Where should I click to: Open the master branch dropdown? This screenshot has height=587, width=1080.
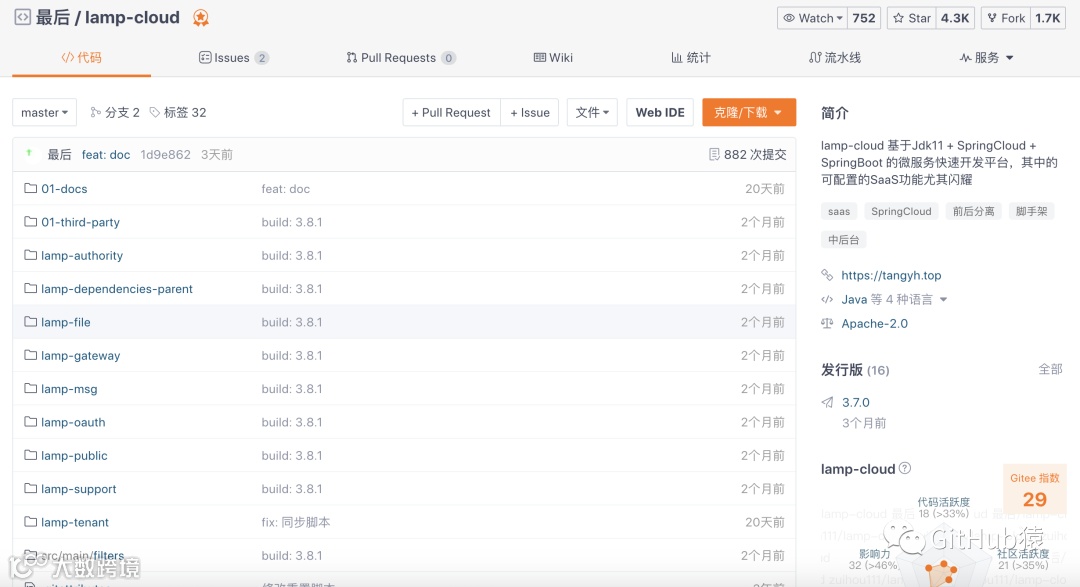click(x=44, y=112)
